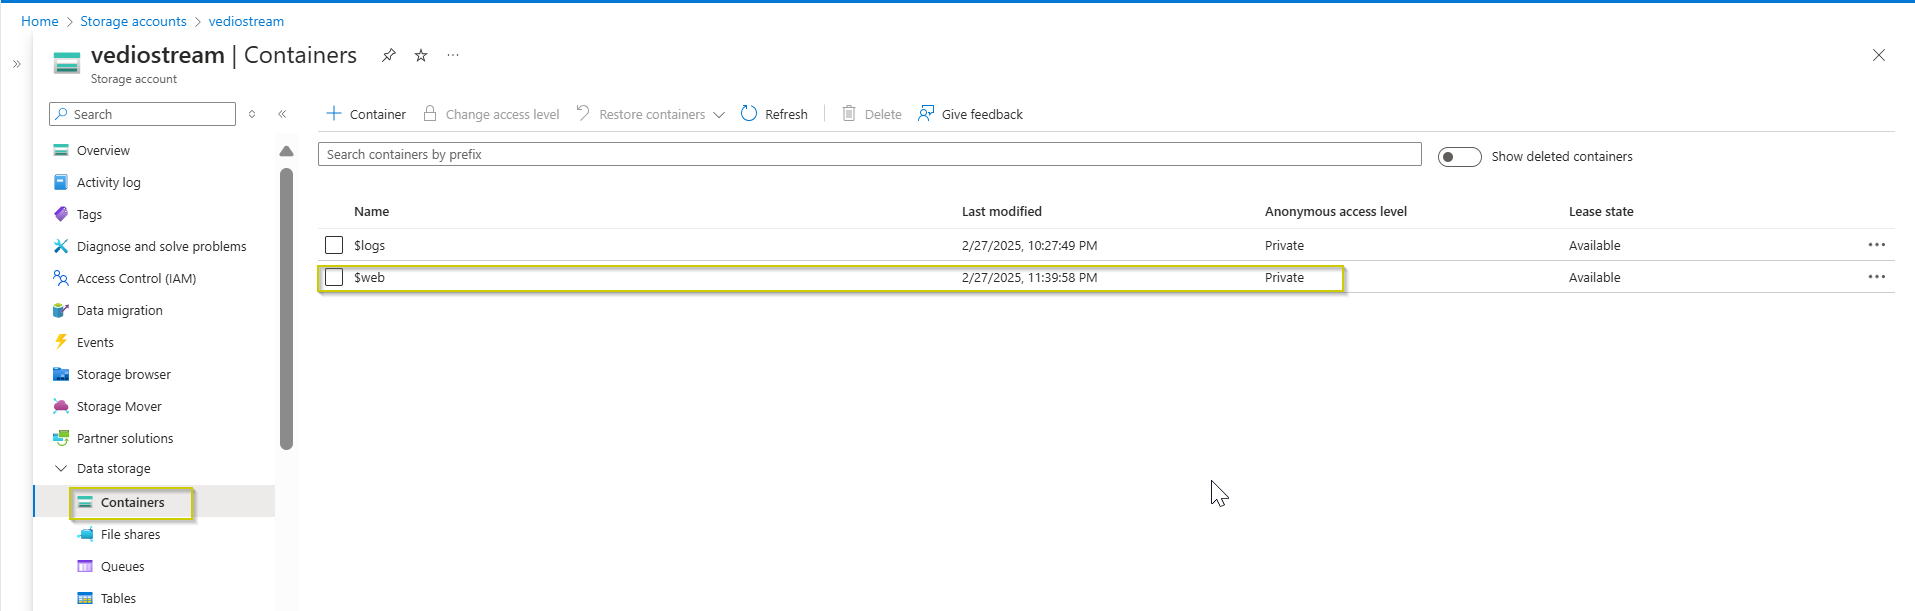Open the $logs row context menu ellipsis
This screenshot has width=1915, height=611.
(x=1877, y=245)
